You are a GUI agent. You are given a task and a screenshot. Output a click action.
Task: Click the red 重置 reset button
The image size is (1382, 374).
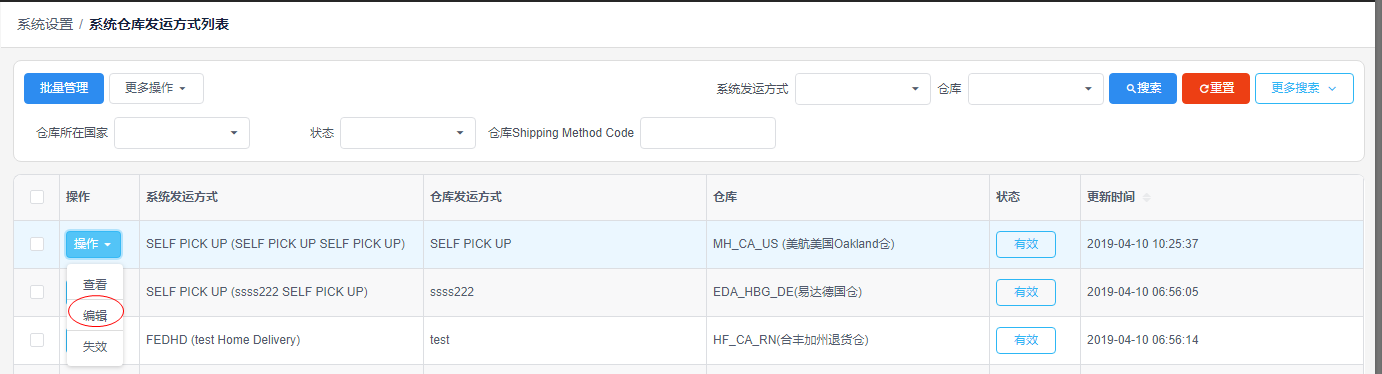pos(1216,88)
